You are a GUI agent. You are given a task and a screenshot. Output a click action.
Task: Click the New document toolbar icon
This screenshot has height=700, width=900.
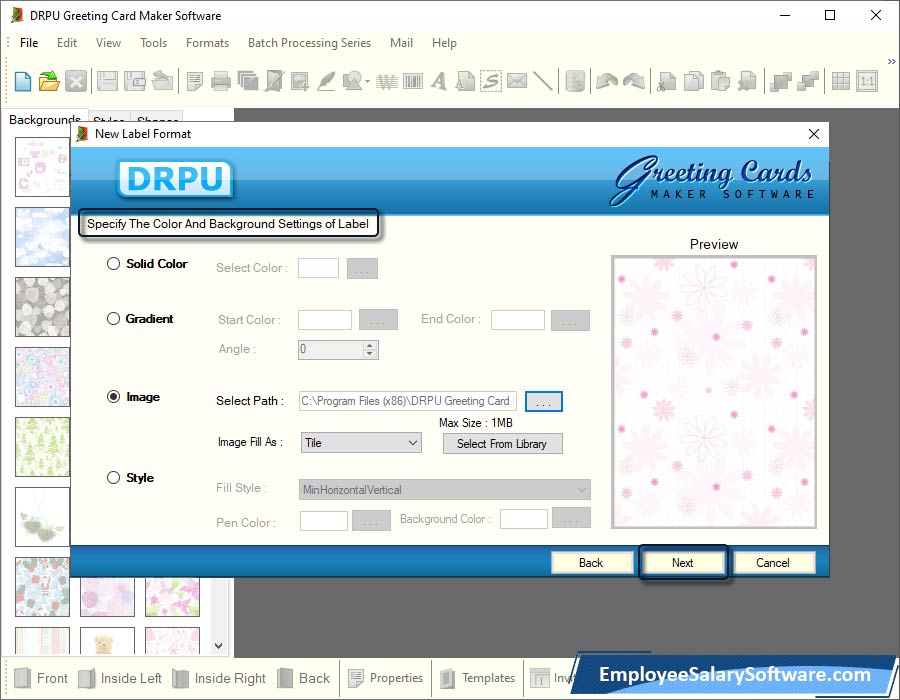click(22, 81)
